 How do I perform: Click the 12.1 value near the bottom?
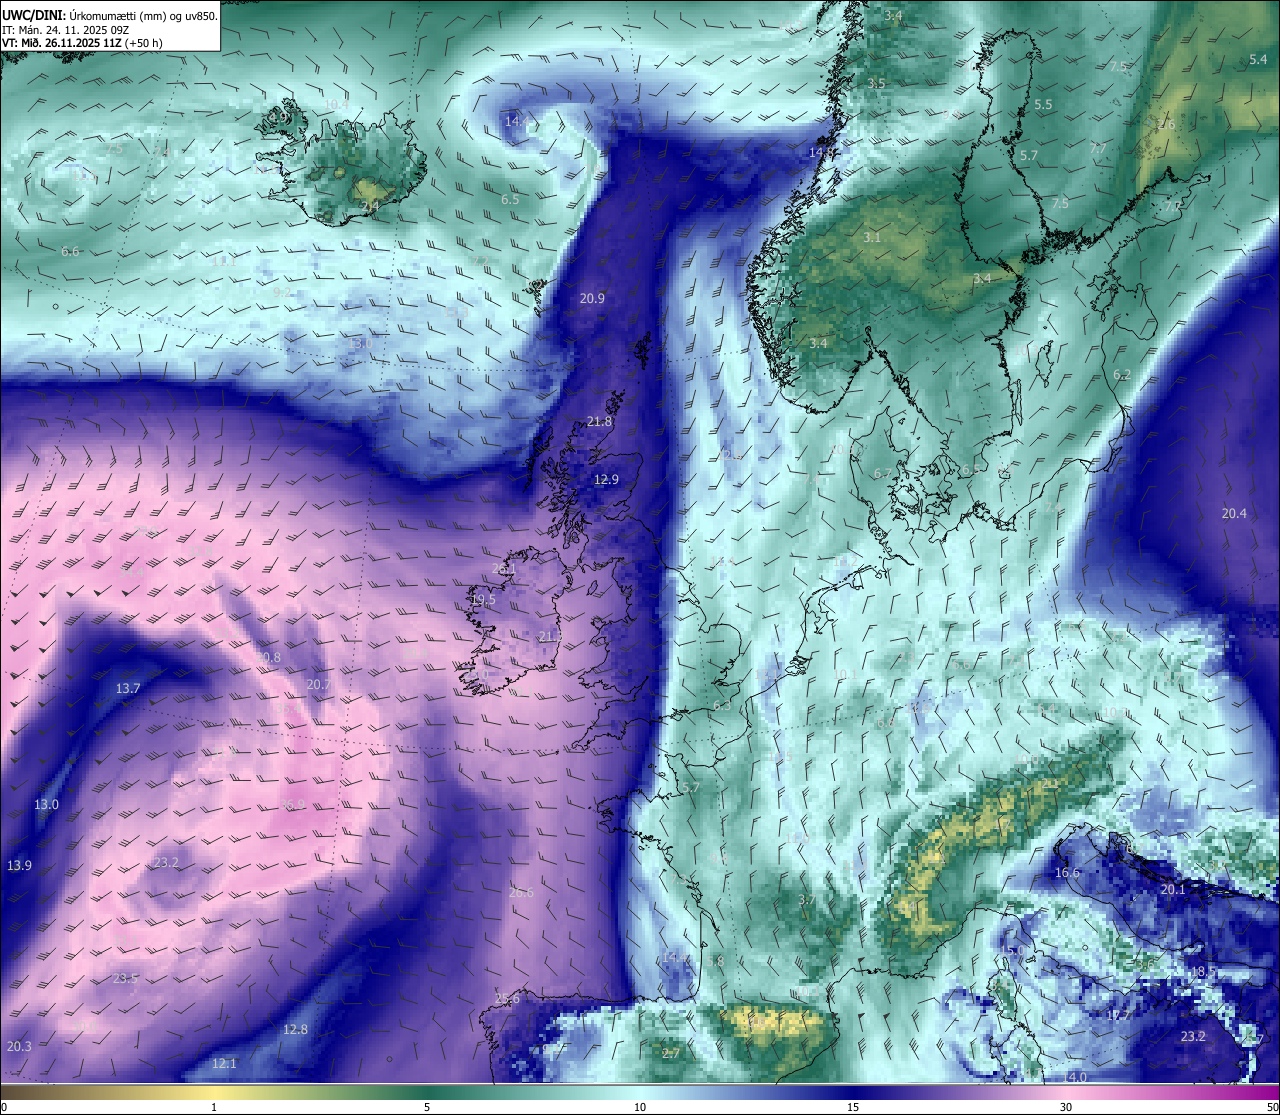pyautogui.click(x=224, y=1064)
